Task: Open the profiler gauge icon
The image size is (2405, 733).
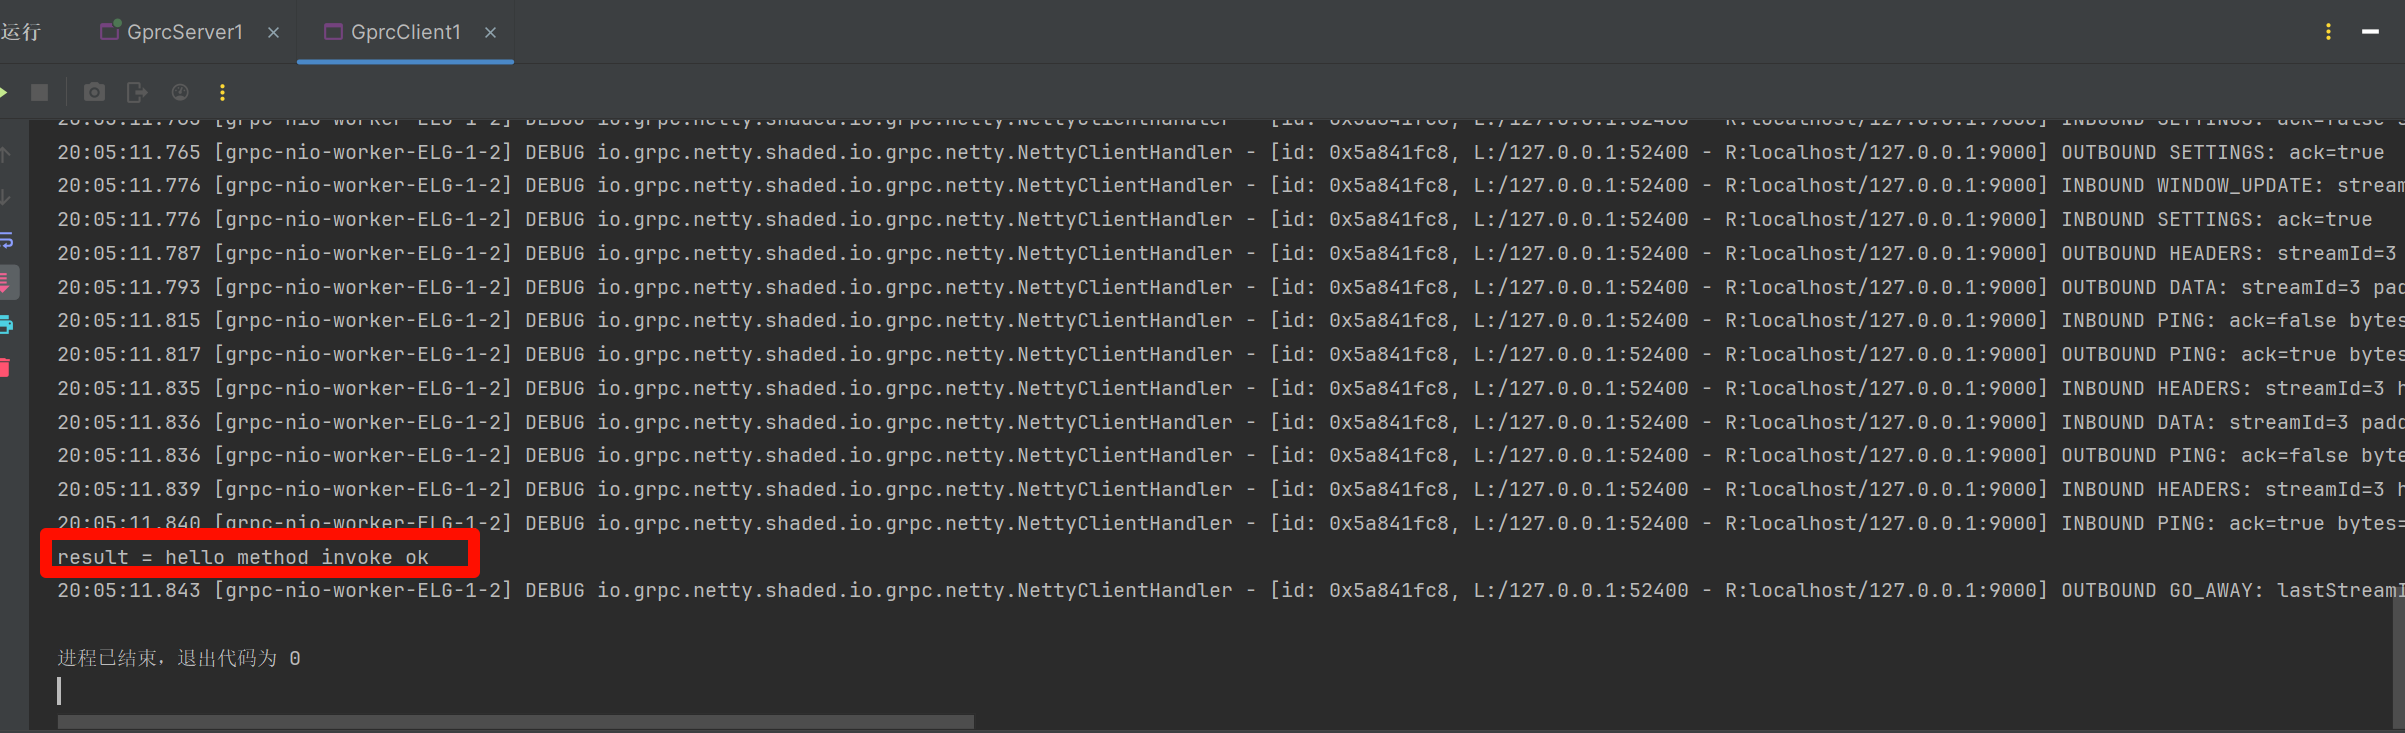Action: coord(180,93)
